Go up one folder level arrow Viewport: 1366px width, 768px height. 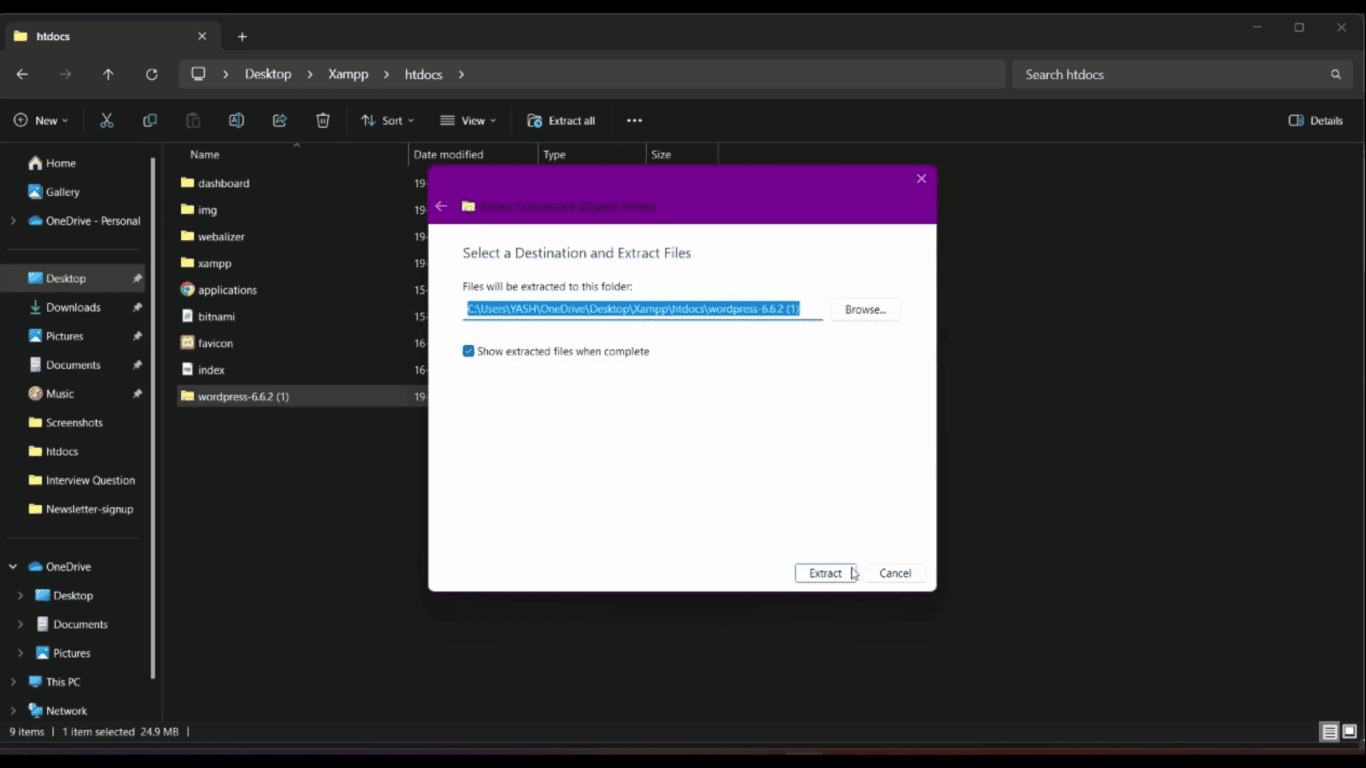click(108, 74)
